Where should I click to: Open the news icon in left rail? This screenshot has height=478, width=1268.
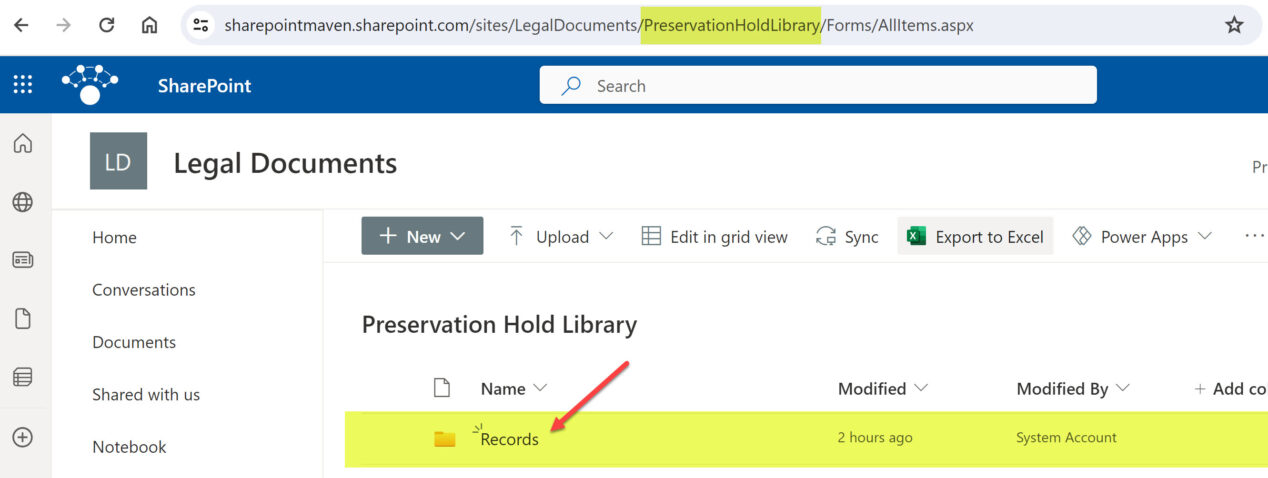22,260
